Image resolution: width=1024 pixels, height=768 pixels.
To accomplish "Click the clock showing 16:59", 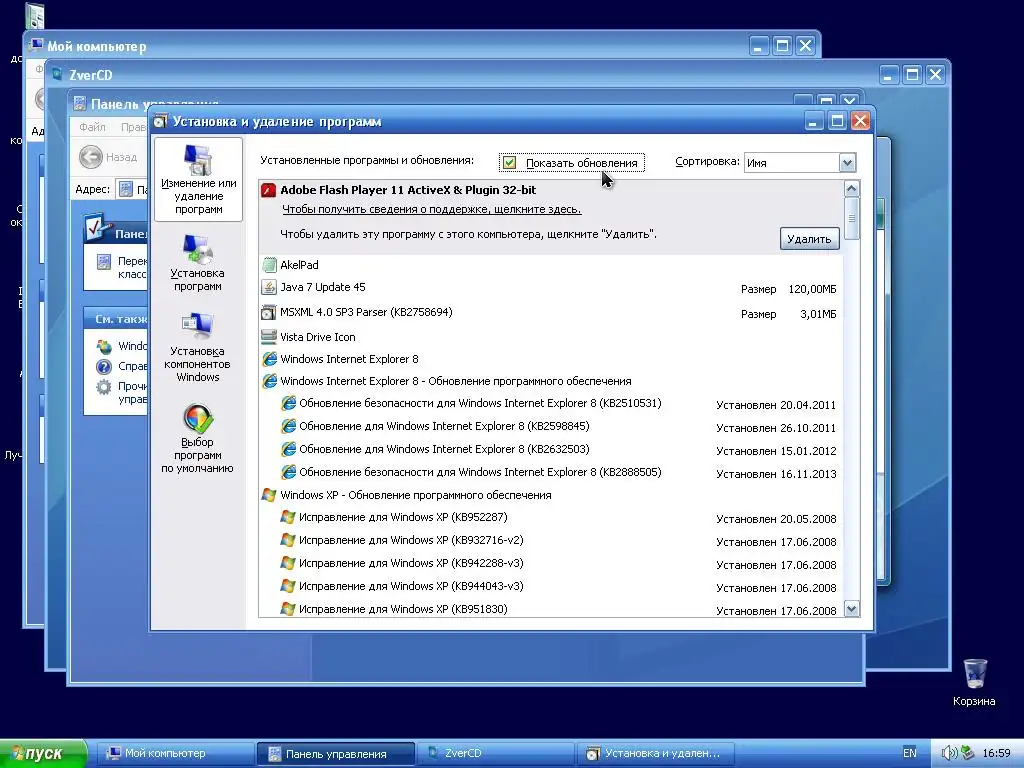I will (997, 753).
